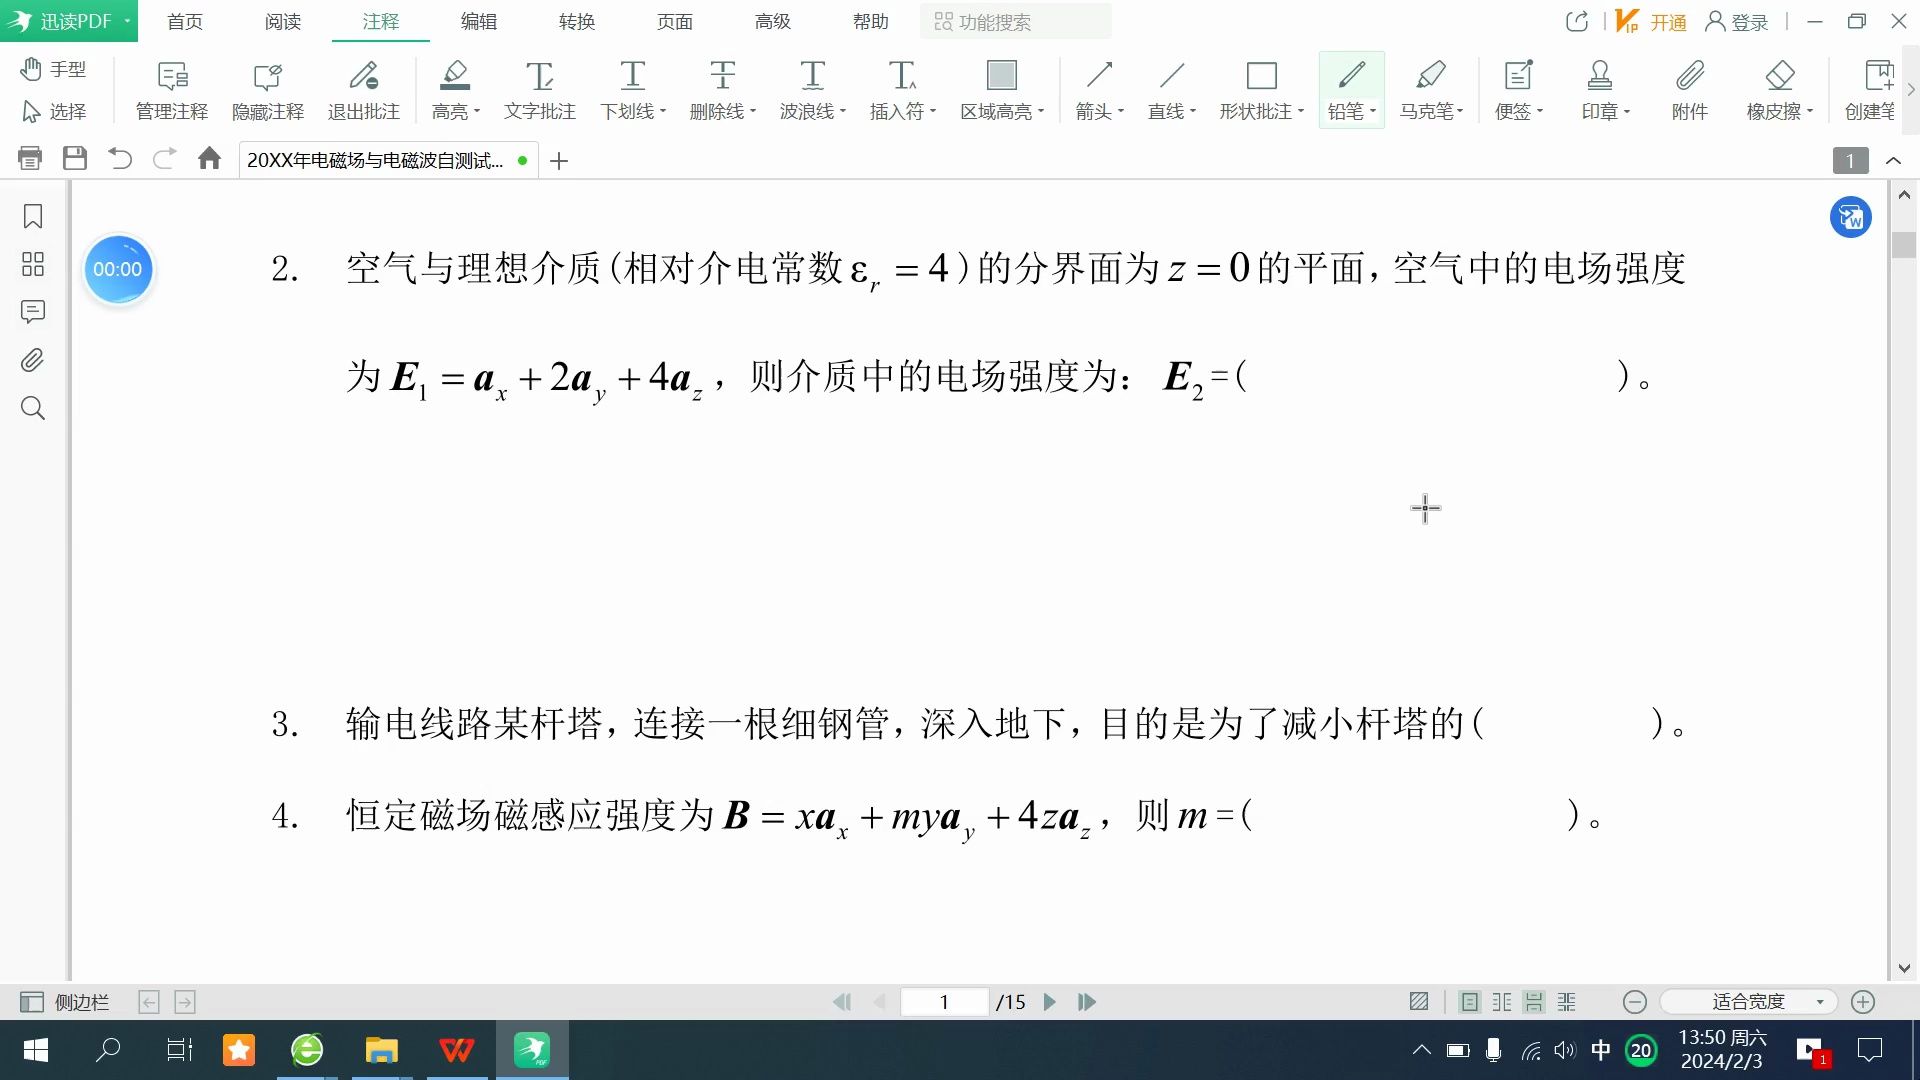Open search panel in left sidebar
The width and height of the screenshot is (1920, 1080).
pos(33,408)
